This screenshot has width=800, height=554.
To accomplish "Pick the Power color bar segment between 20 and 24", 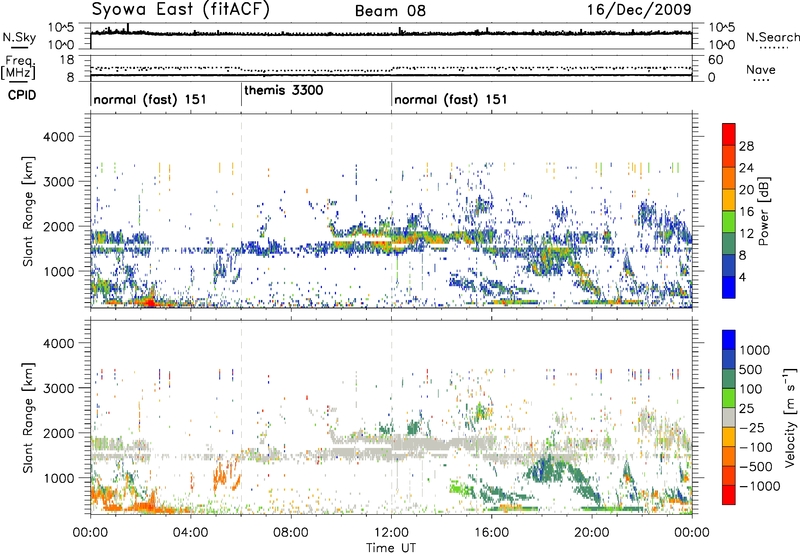I will coord(729,179).
